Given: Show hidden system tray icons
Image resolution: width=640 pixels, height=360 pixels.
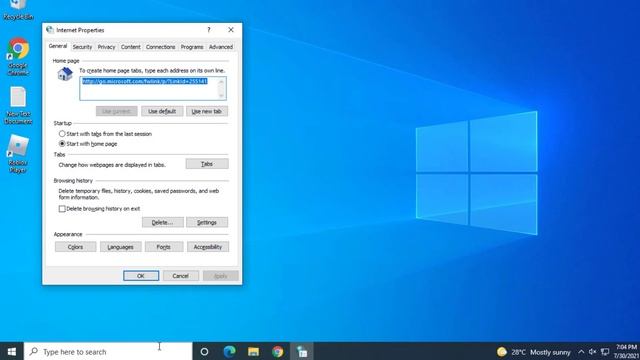Looking at the screenshot, I should (581, 352).
